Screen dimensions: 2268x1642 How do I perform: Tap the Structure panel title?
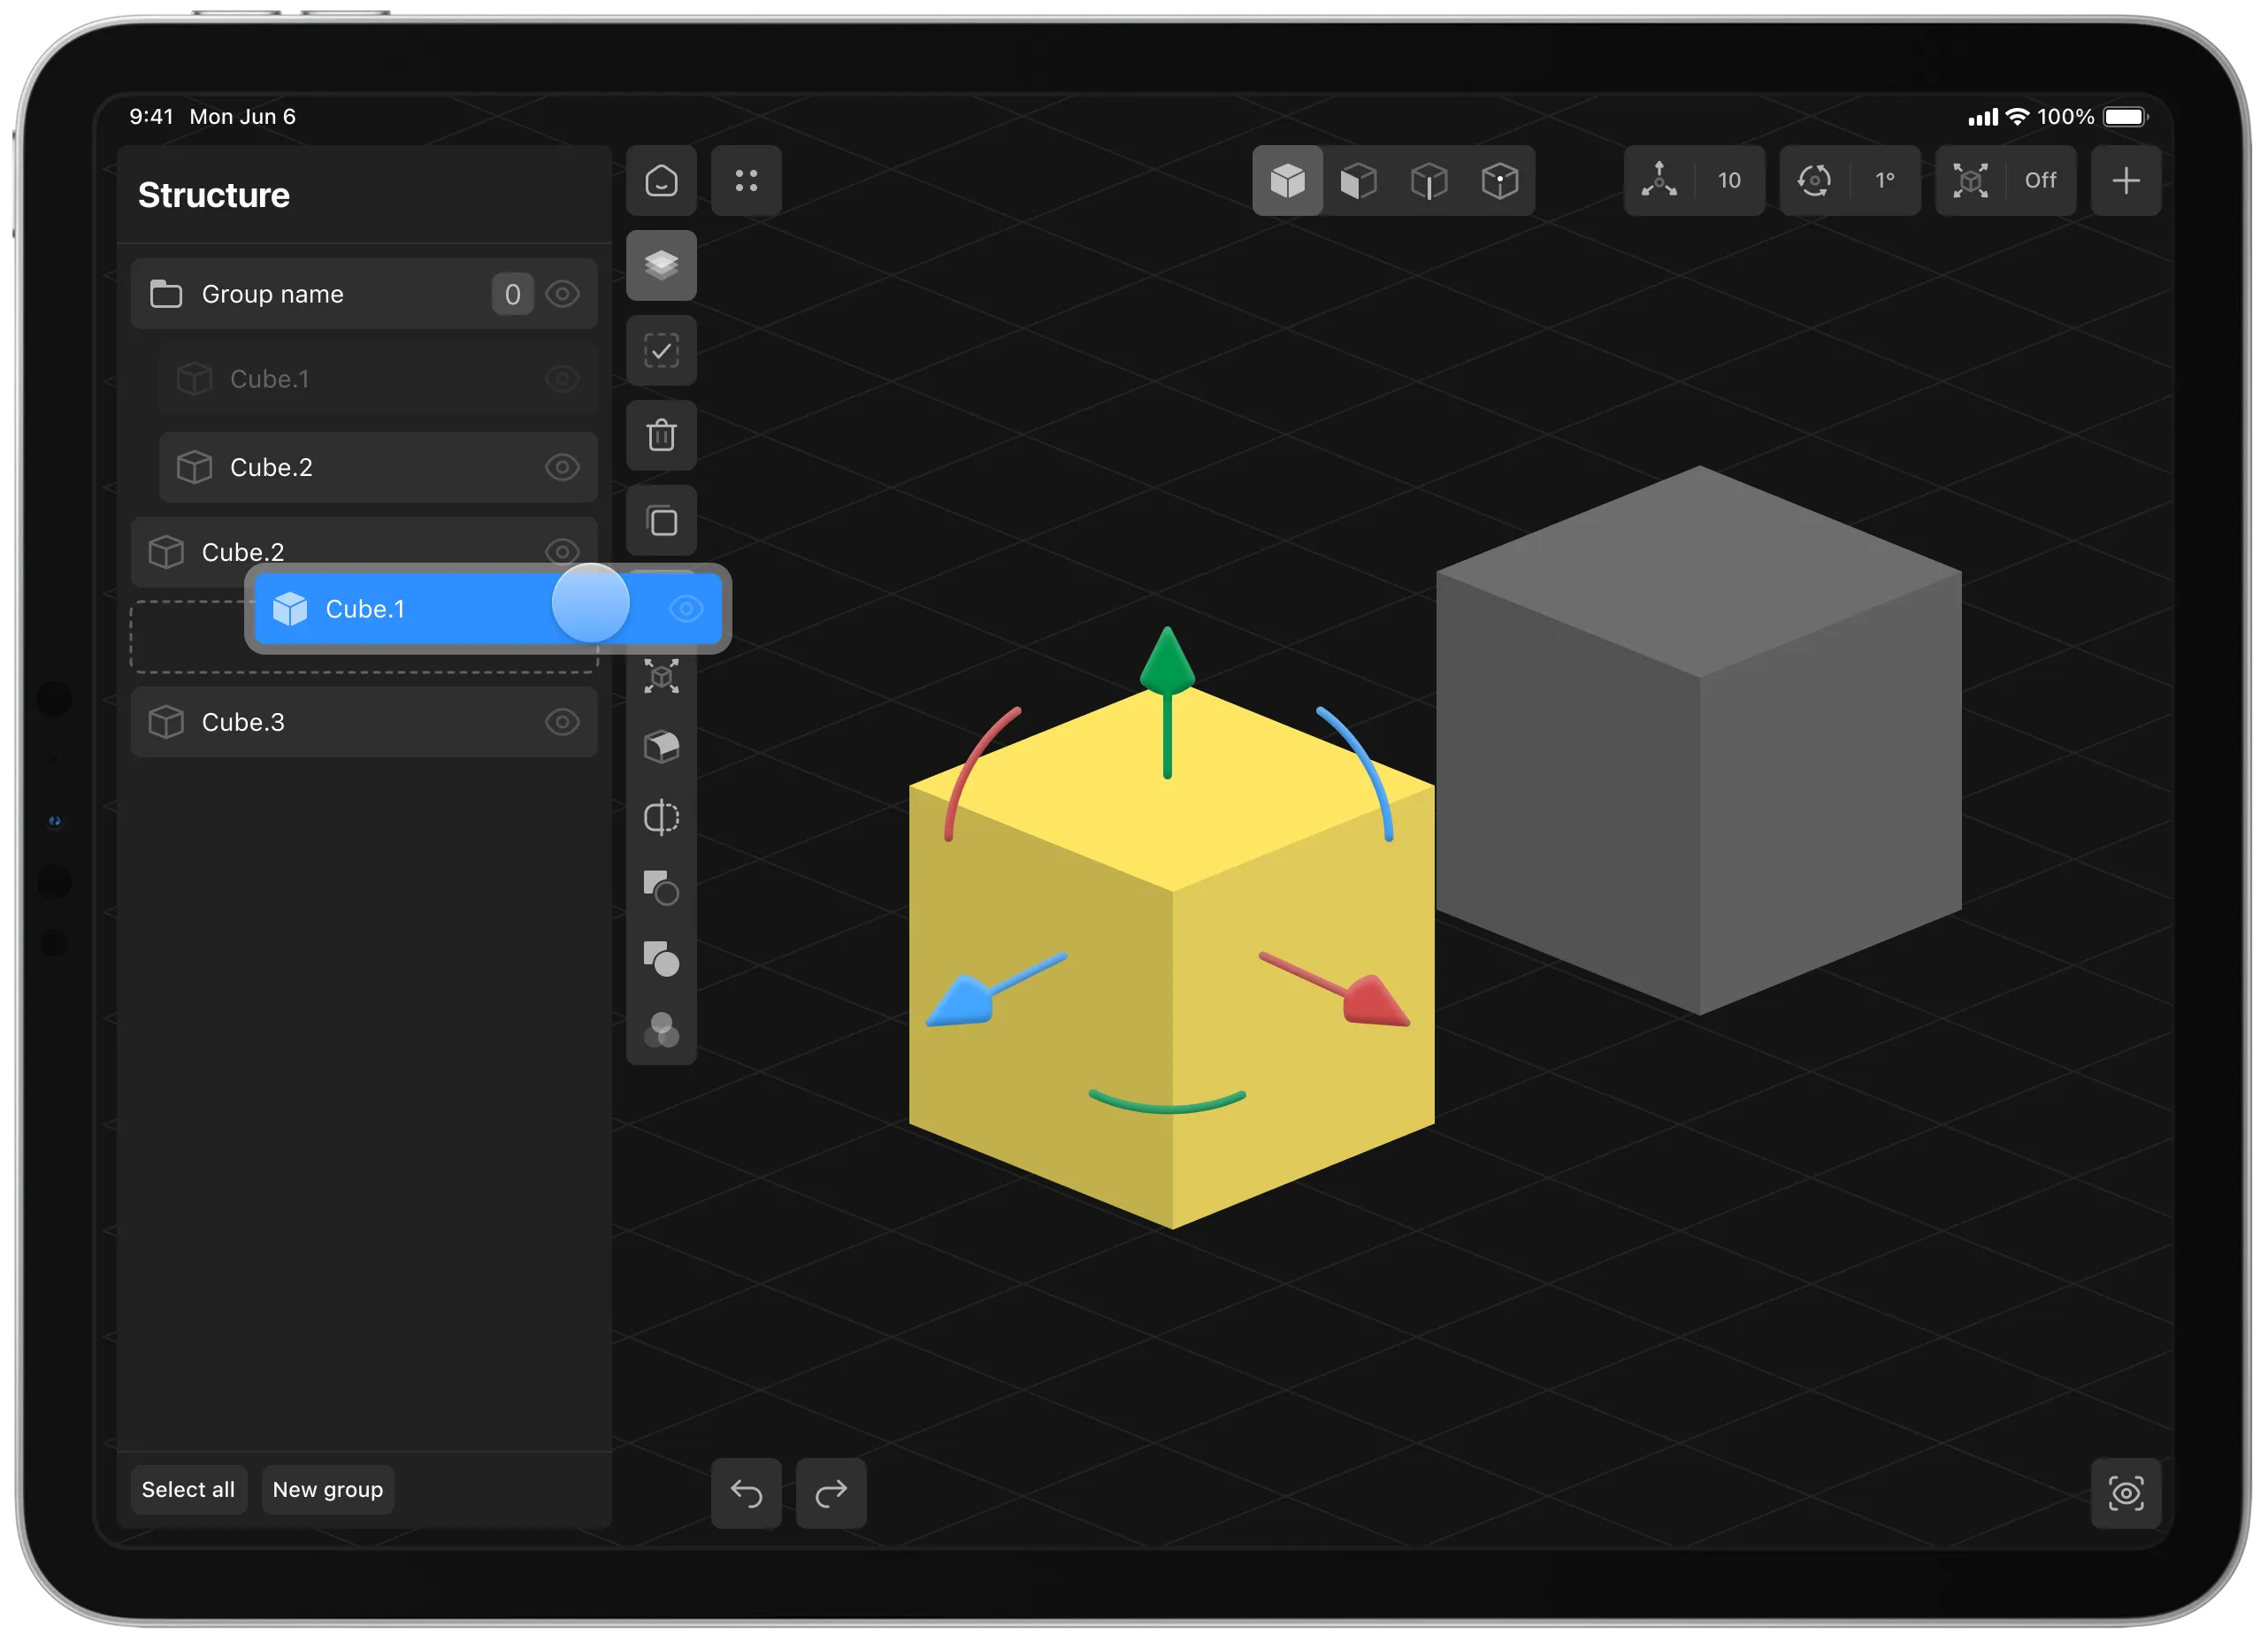click(x=214, y=195)
